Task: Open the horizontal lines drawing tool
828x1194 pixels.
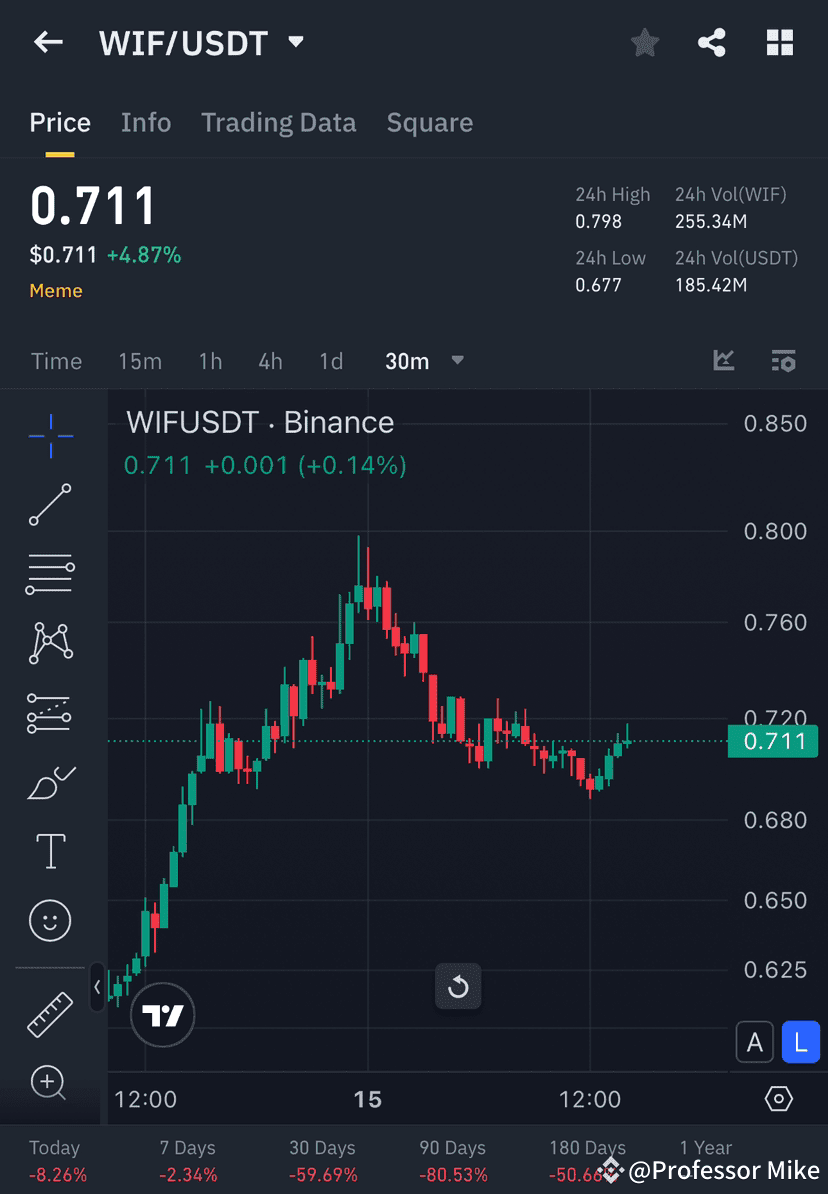Action: pos(50,574)
